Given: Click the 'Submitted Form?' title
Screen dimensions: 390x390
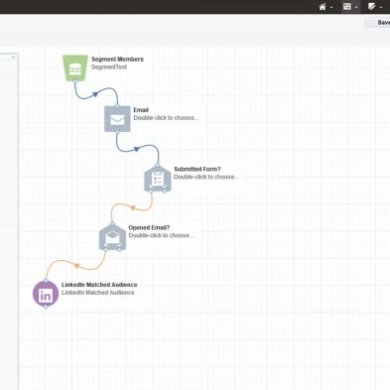Looking at the screenshot, I should coord(197,169).
